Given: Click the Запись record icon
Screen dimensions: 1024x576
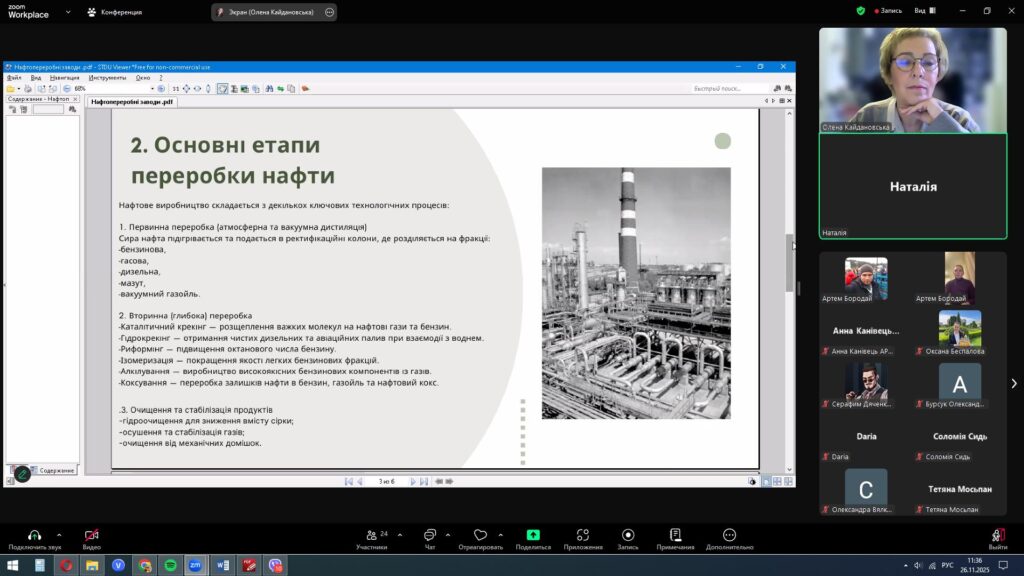Looking at the screenshot, I should (628, 535).
